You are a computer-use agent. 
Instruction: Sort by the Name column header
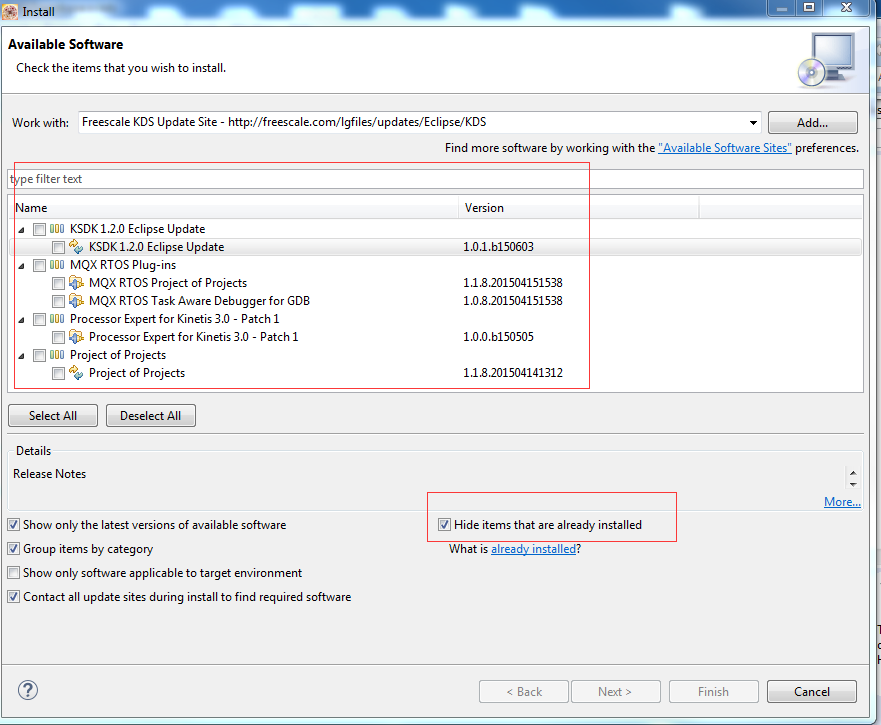tap(235, 208)
